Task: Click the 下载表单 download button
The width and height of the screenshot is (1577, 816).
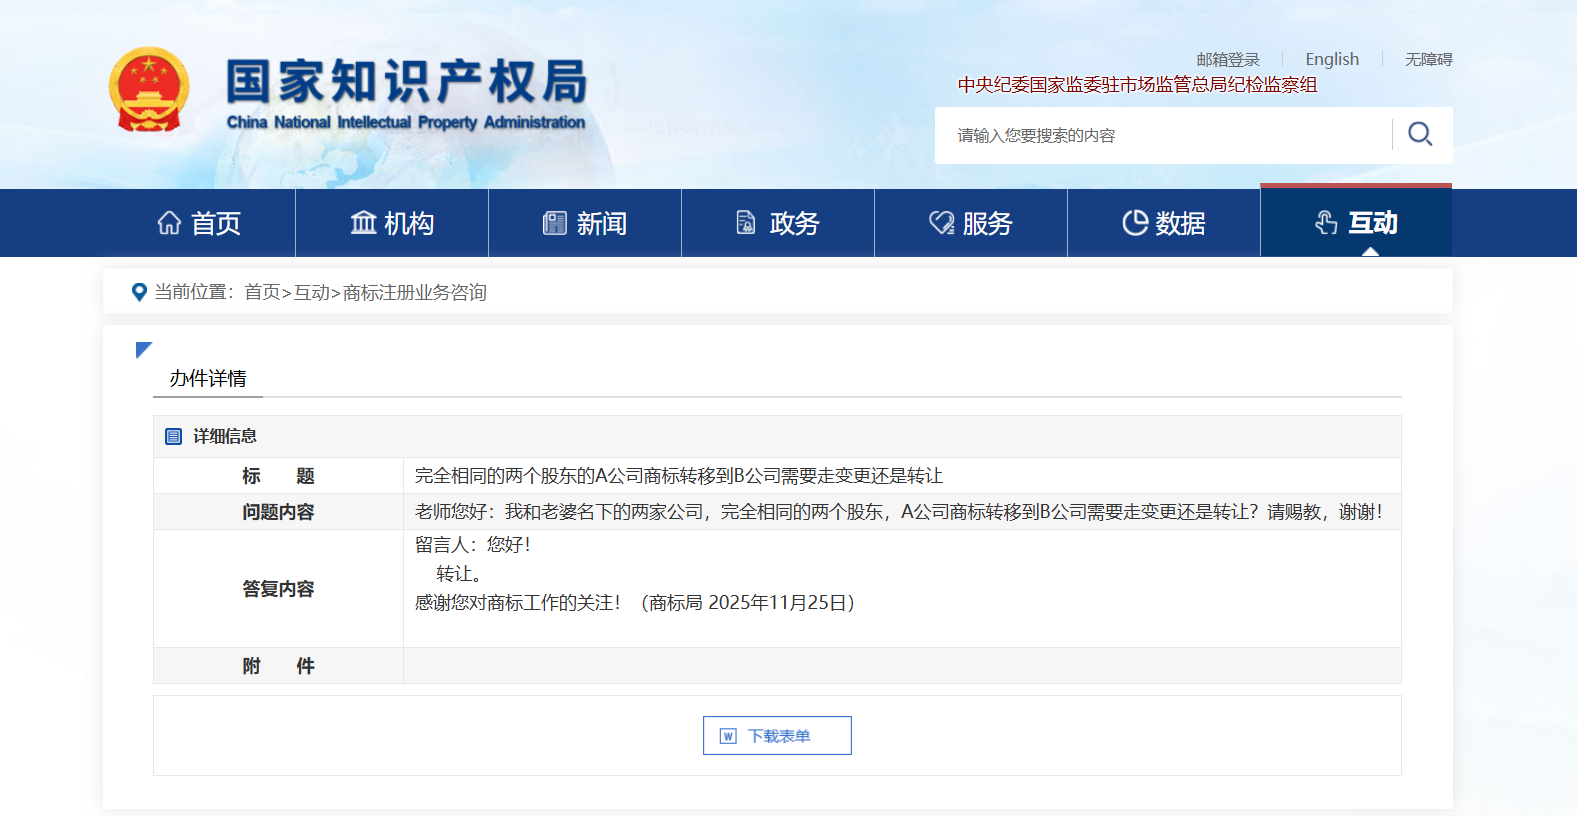Action: (777, 736)
